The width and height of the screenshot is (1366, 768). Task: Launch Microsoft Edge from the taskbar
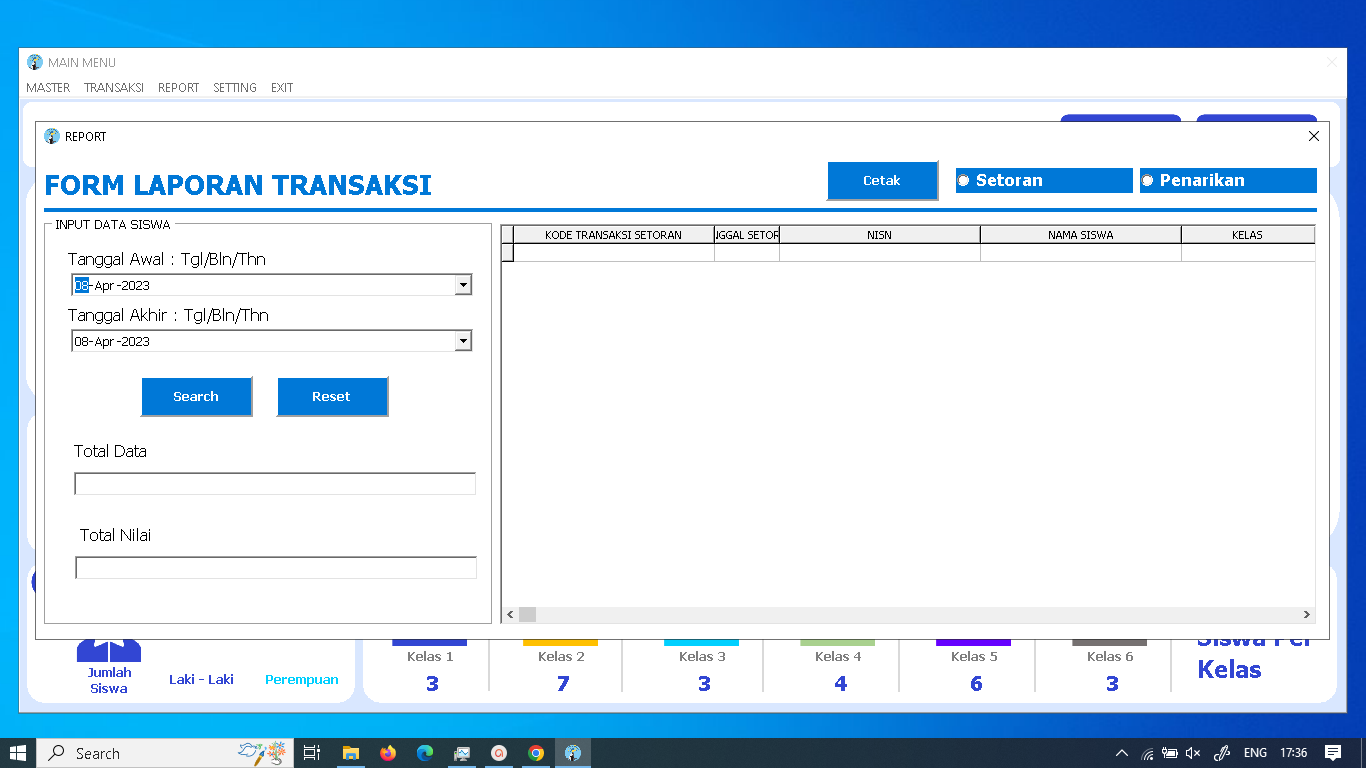pos(423,752)
